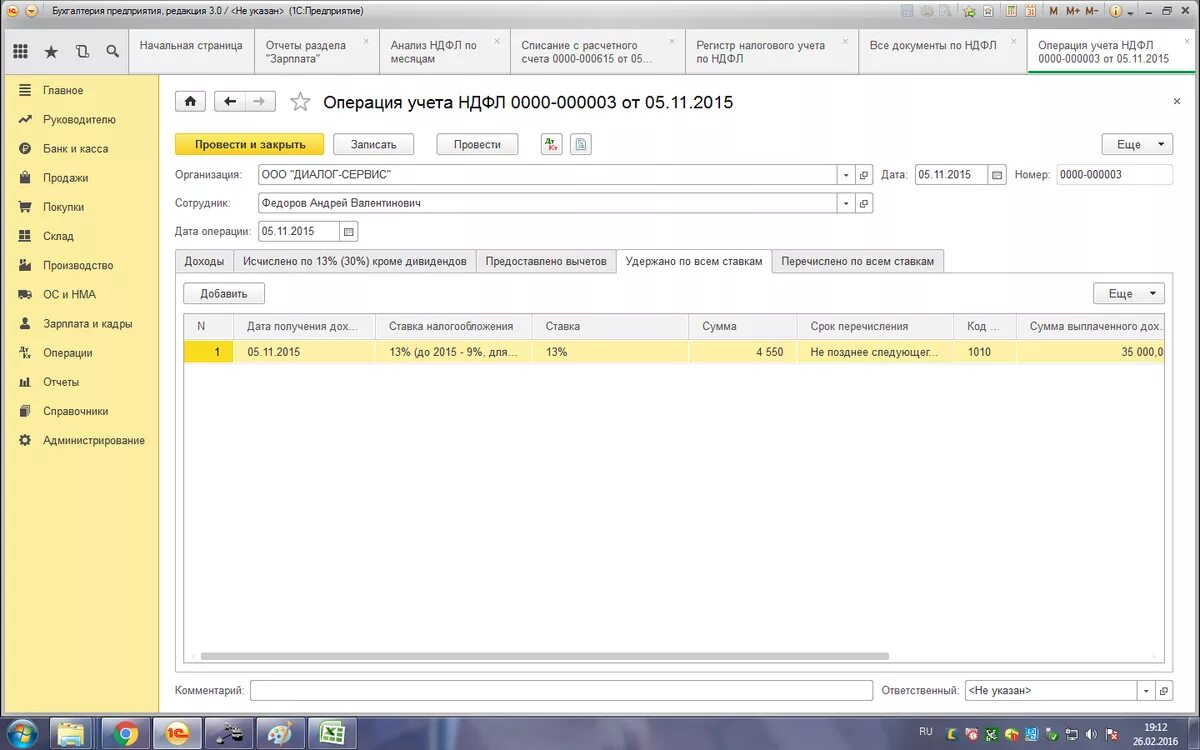Add link to favorites green-arrow star icon
1200x750 pixels.
[969, 11]
